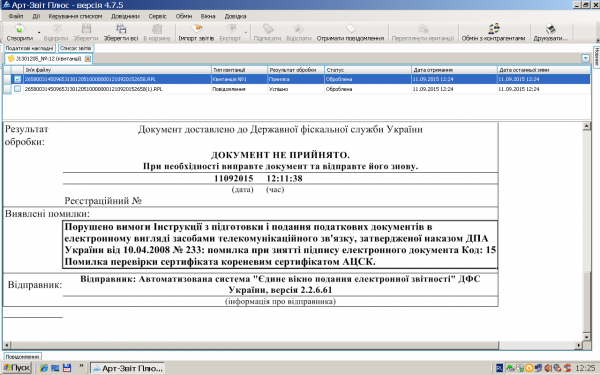The image size is (600, 375).
Task: Sort by the Тип квитанції column header
Action: pos(239,70)
